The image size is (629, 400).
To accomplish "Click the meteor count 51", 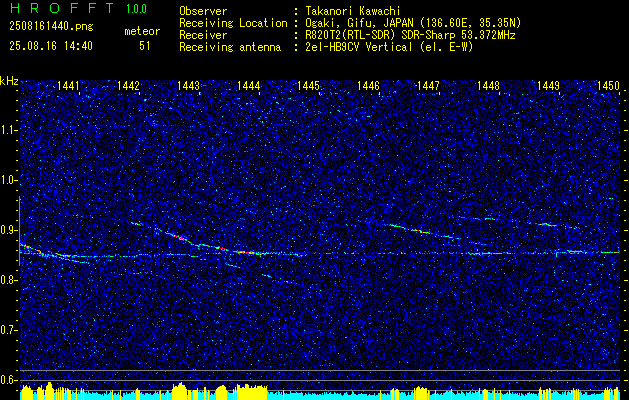I will point(145,46).
